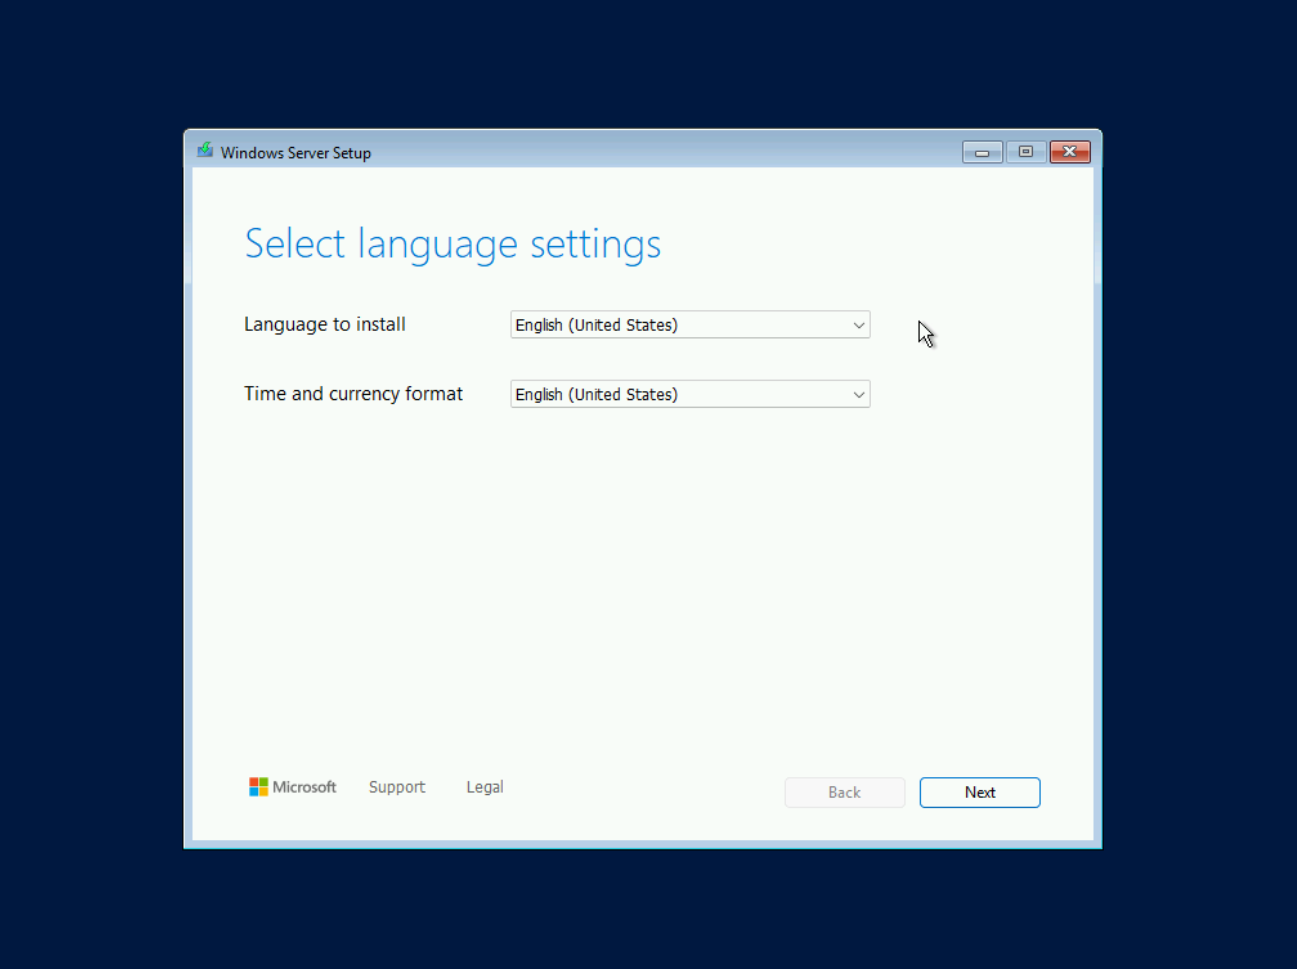Screen dimensions: 1297x969
Task: Click the 'Time and currency format' label
Action: (354, 394)
